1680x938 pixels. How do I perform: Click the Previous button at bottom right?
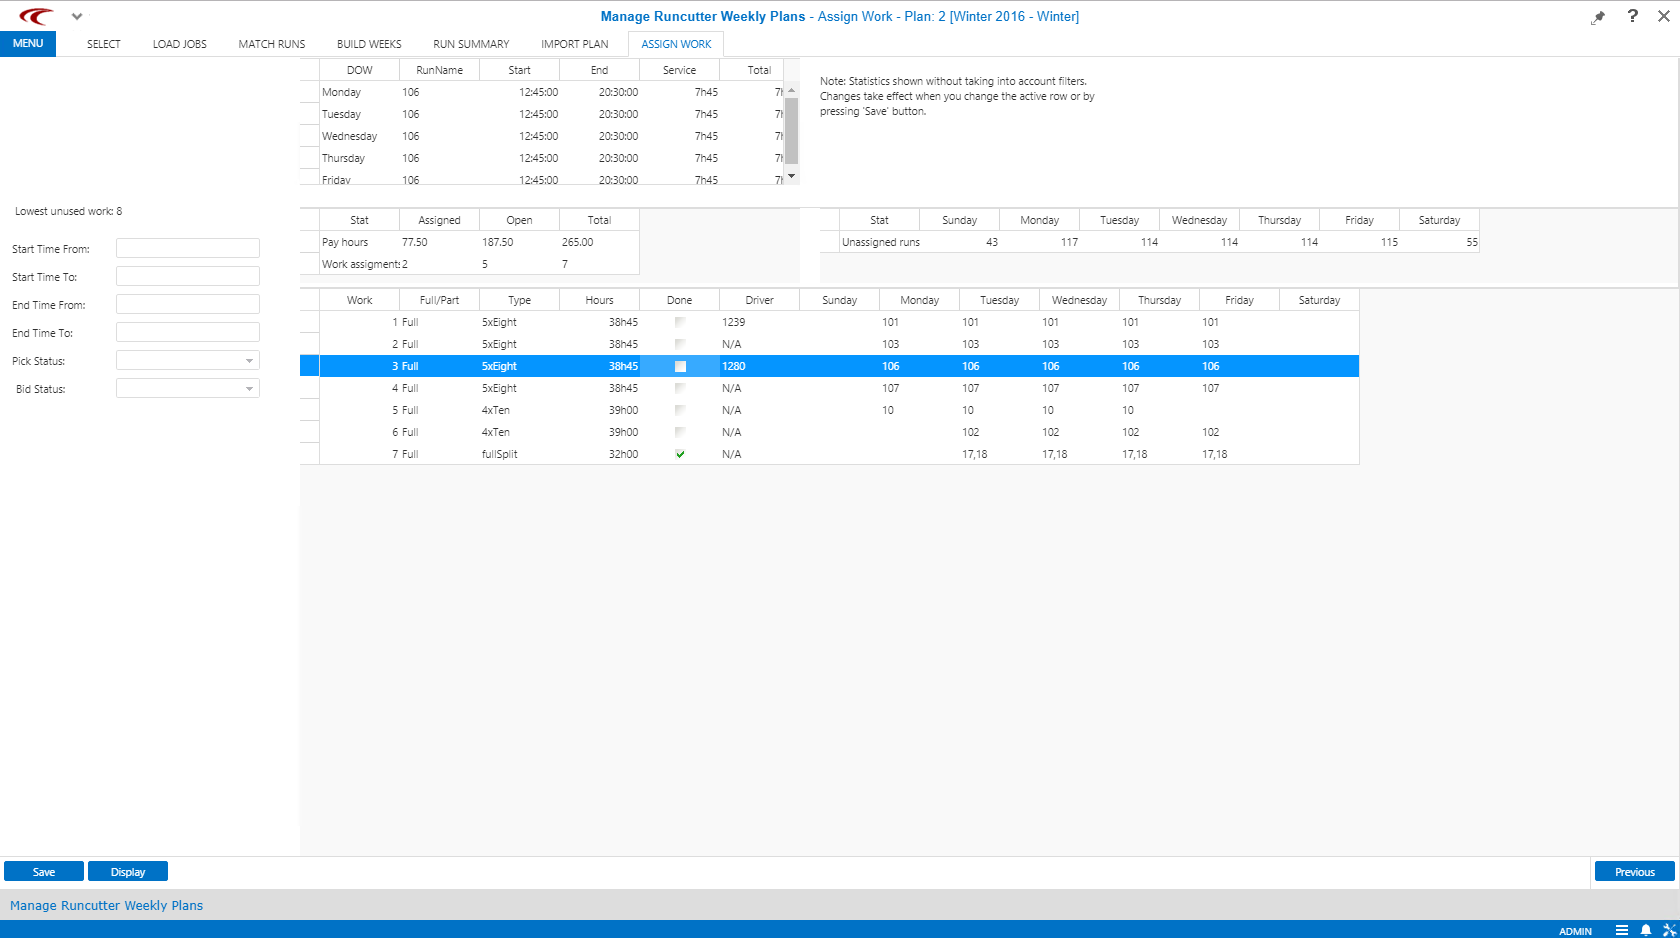[1634, 871]
